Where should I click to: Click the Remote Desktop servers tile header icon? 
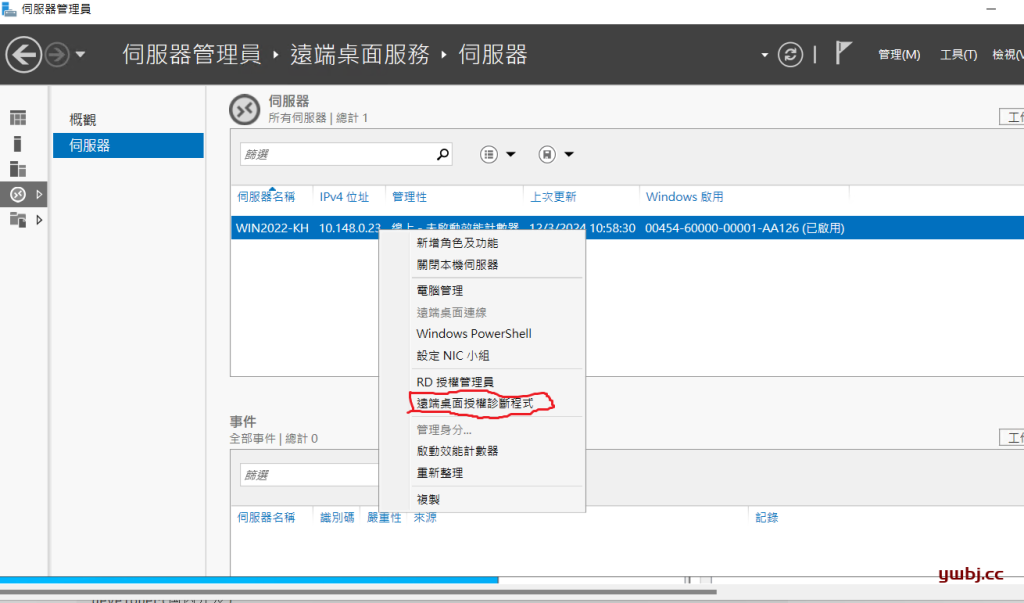pyautogui.click(x=245, y=110)
